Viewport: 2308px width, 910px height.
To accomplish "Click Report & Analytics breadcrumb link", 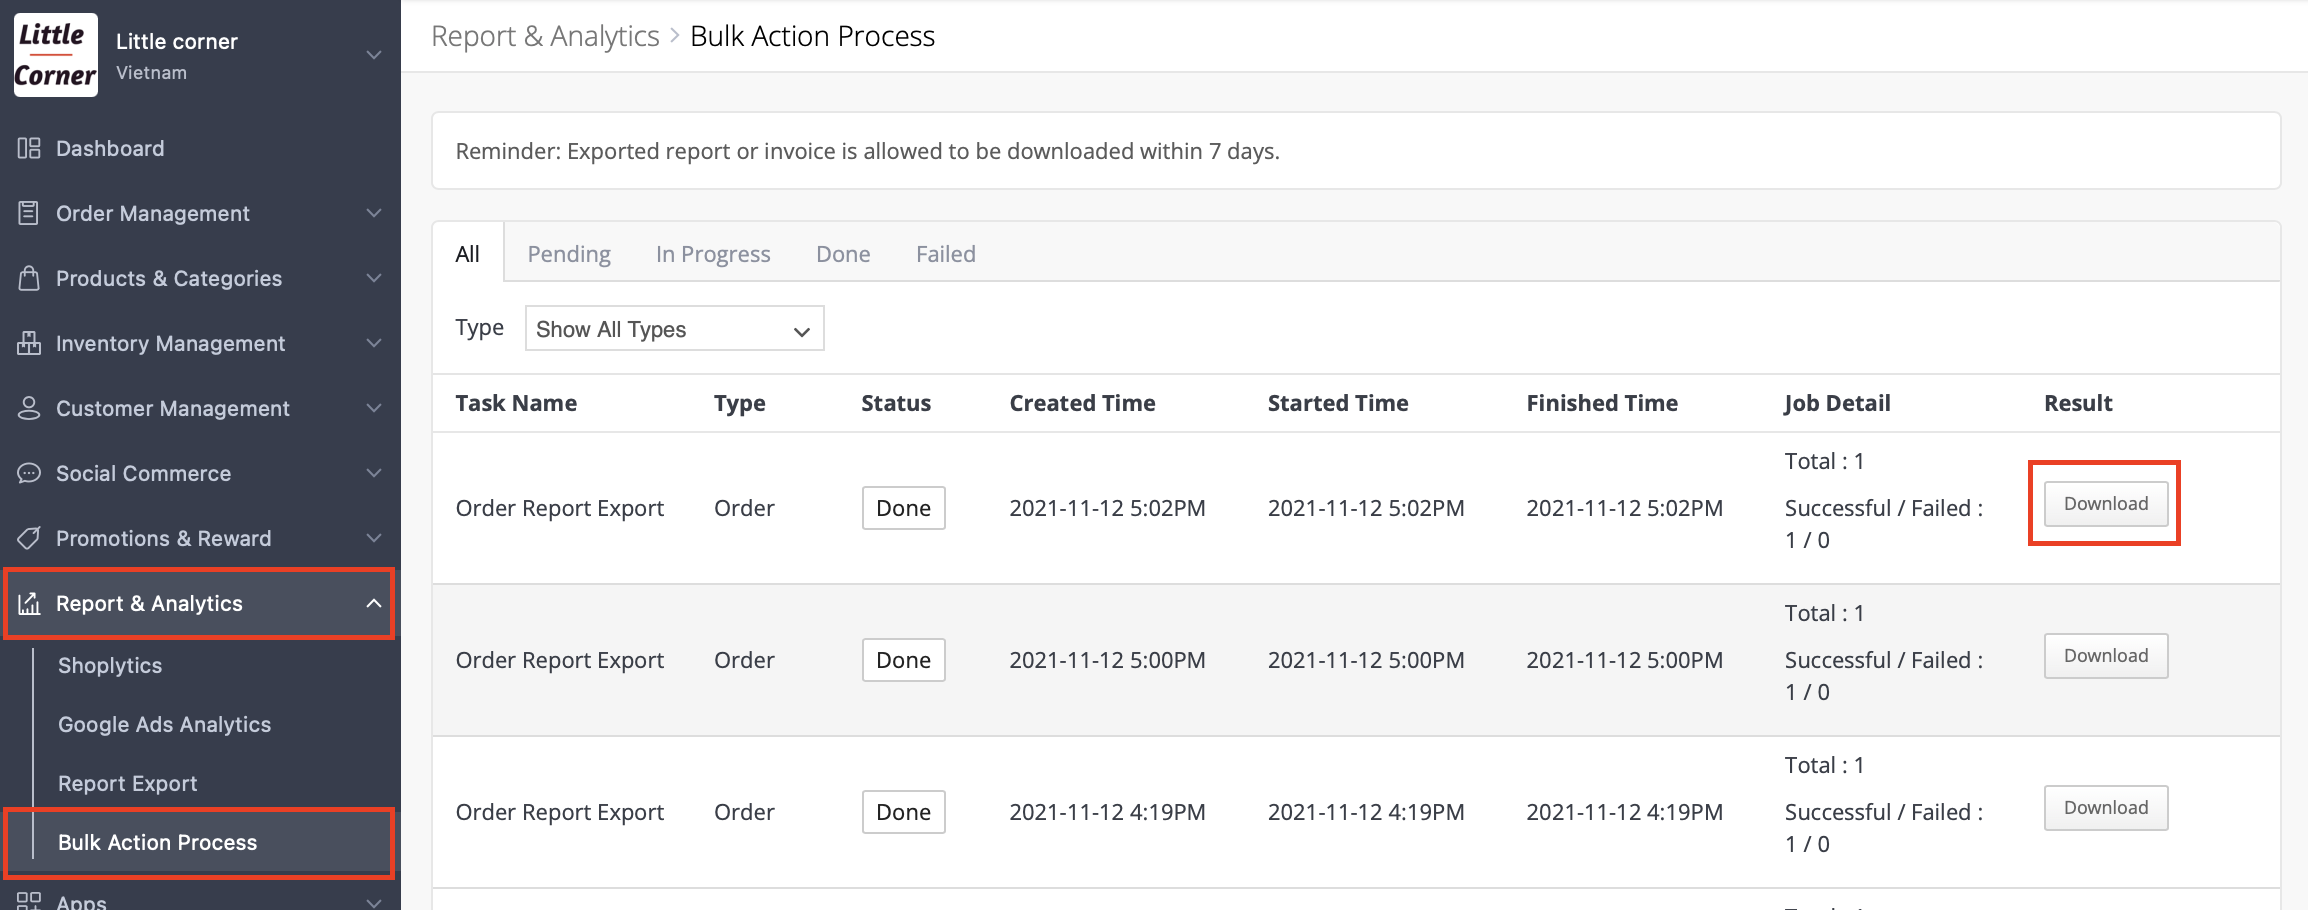I will 545,36.
